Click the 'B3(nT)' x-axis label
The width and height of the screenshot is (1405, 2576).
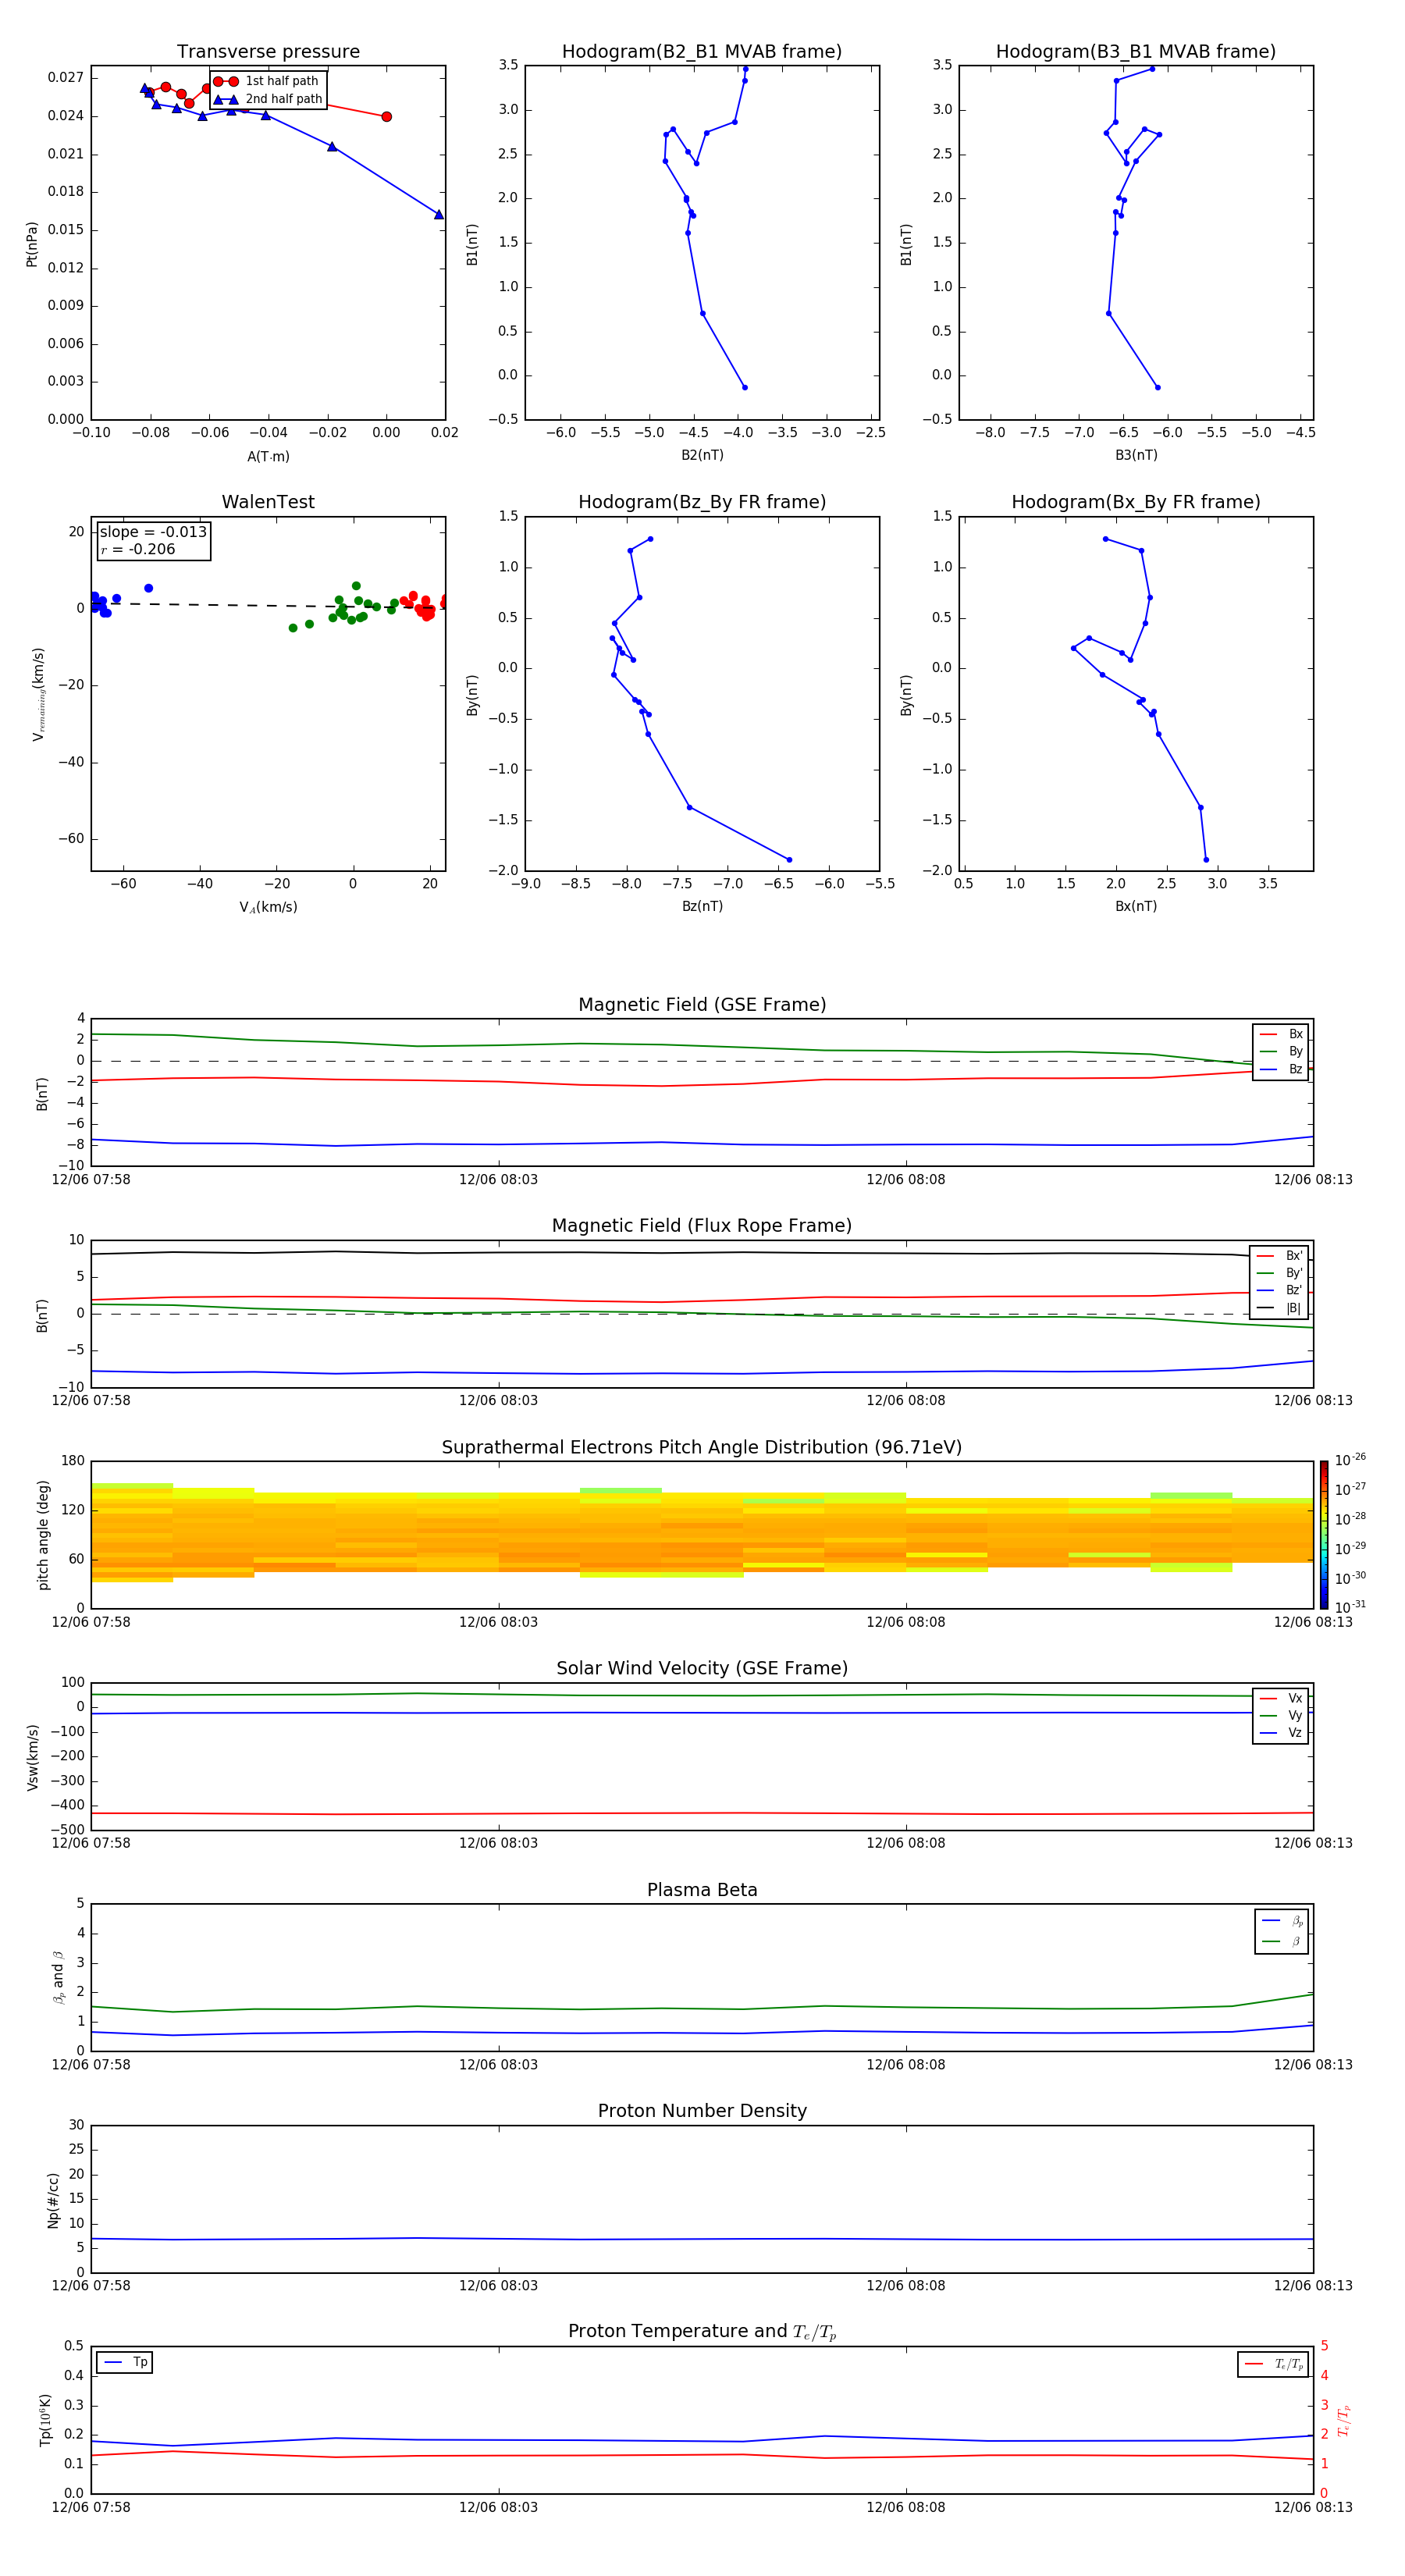point(1136,455)
